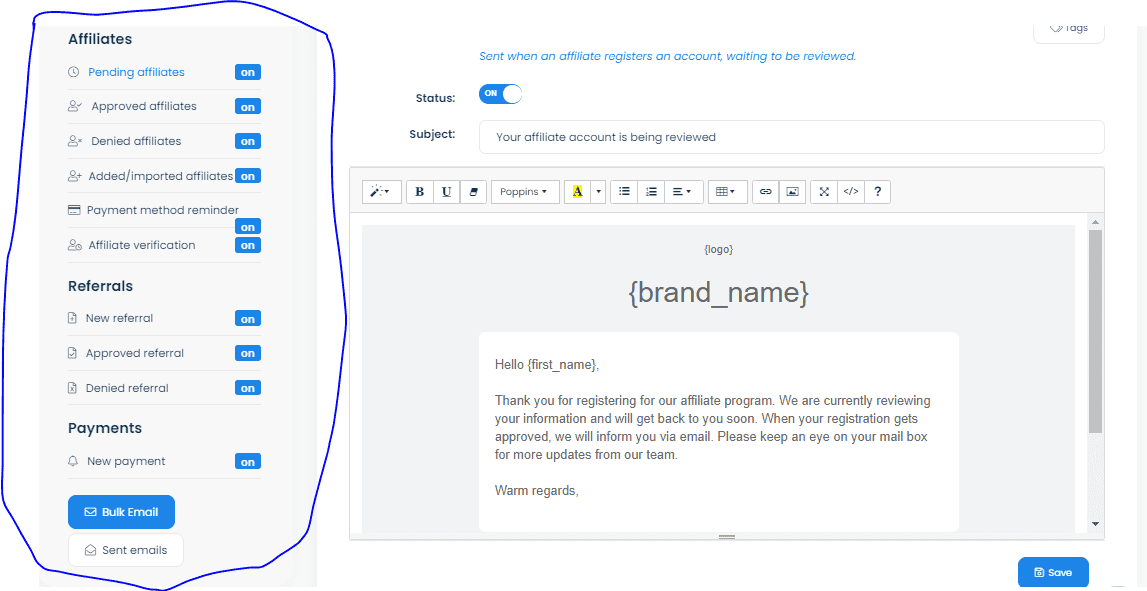Toggle the New referral on badge
This screenshot has width=1147, height=591.
coord(248,319)
